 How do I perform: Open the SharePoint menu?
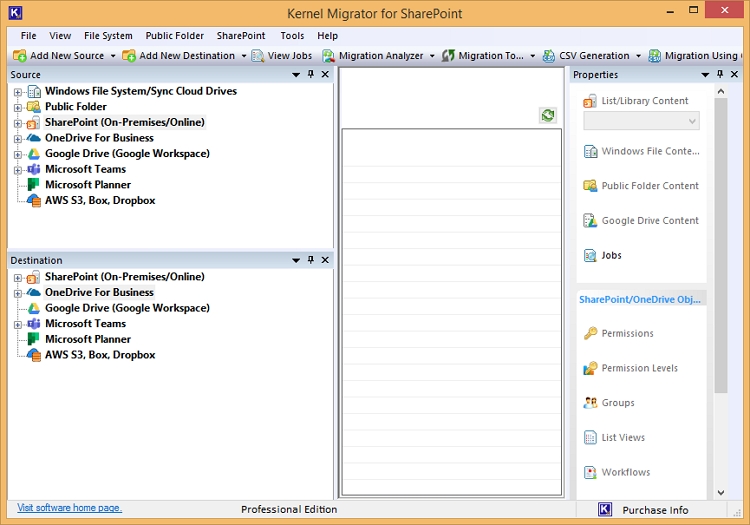point(241,35)
